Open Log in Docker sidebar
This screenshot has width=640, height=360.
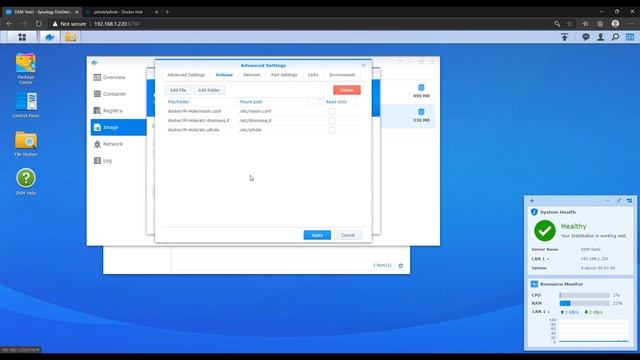(118, 161)
